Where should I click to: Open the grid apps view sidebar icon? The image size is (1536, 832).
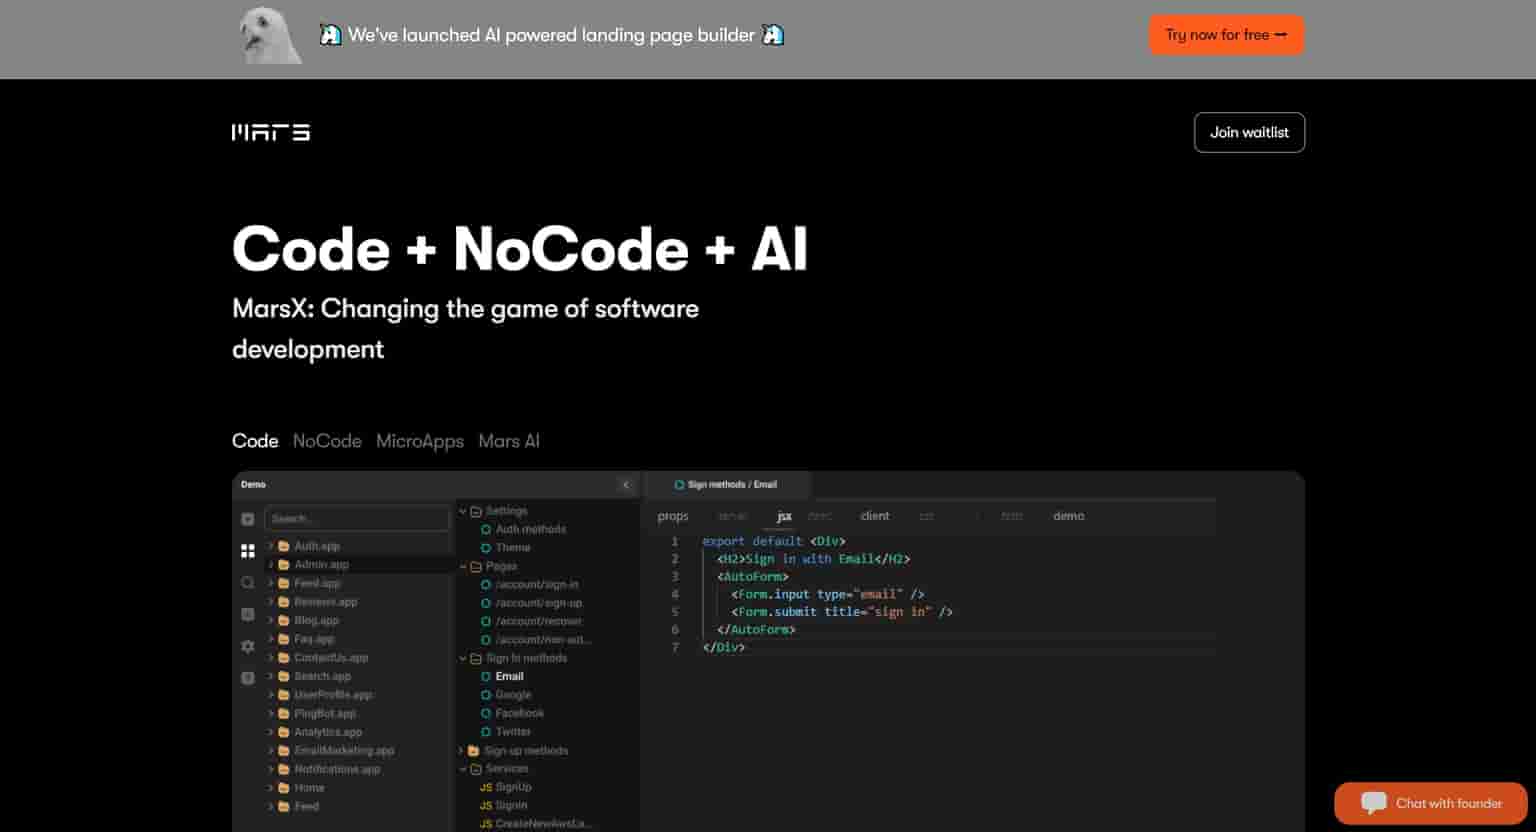tap(248, 551)
